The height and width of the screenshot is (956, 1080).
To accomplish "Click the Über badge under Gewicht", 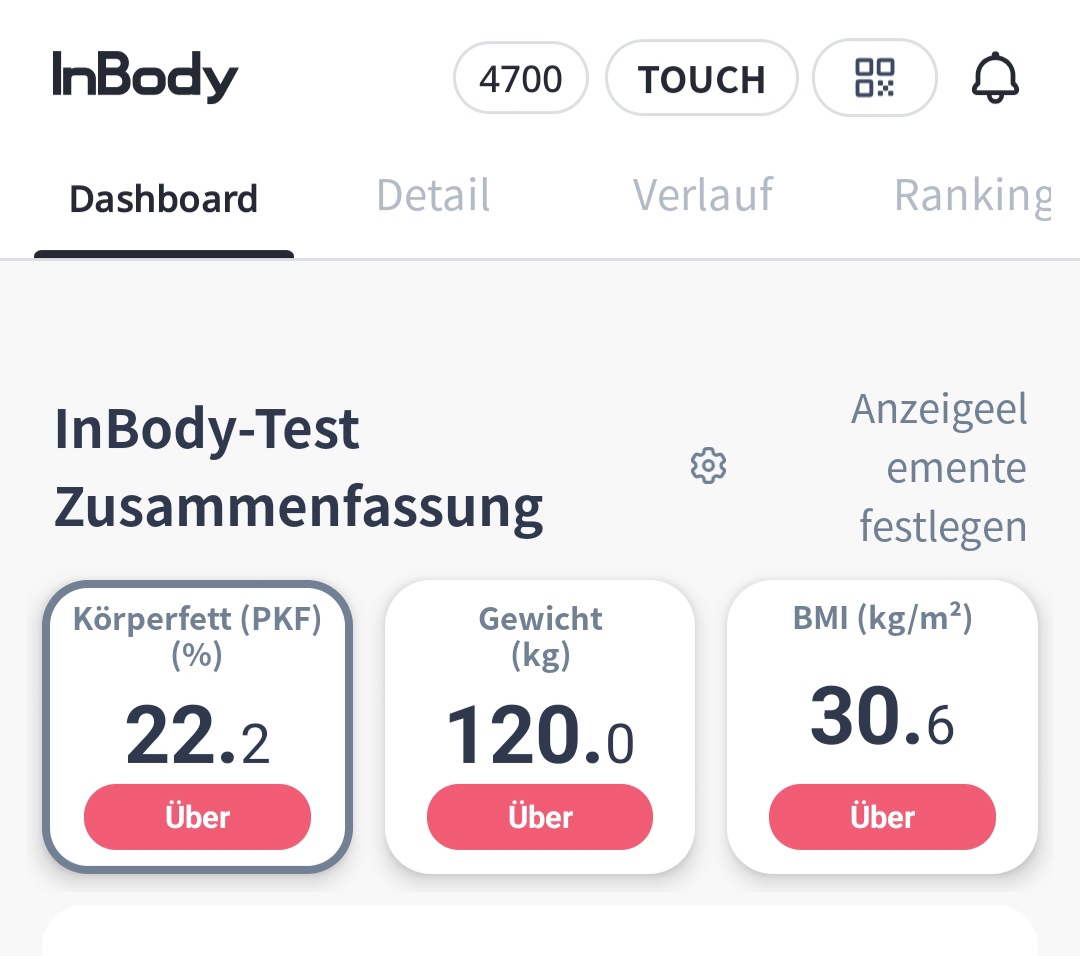I will 540,817.
